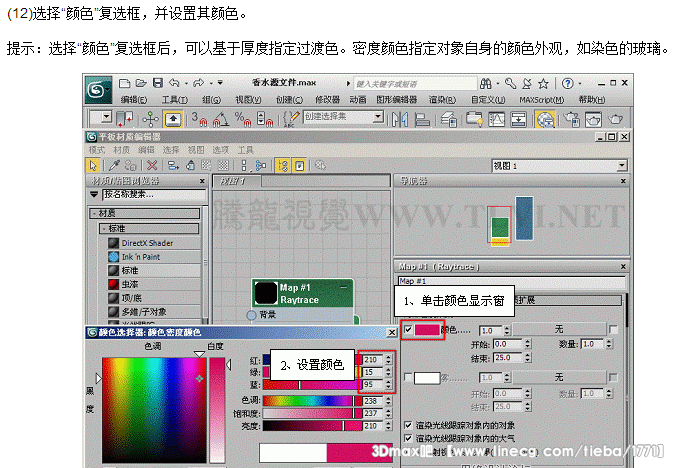Click the select and manipulate tool icon
The image size is (693, 468).
151,119
